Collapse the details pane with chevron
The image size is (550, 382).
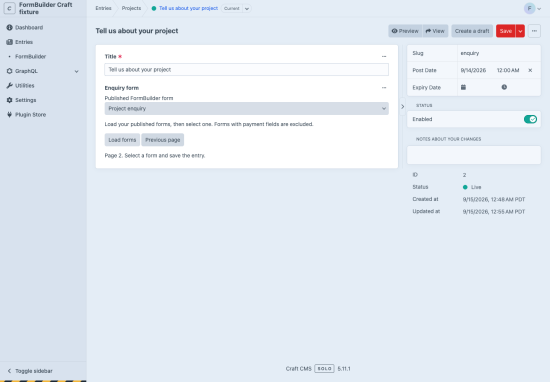[x=403, y=107]
